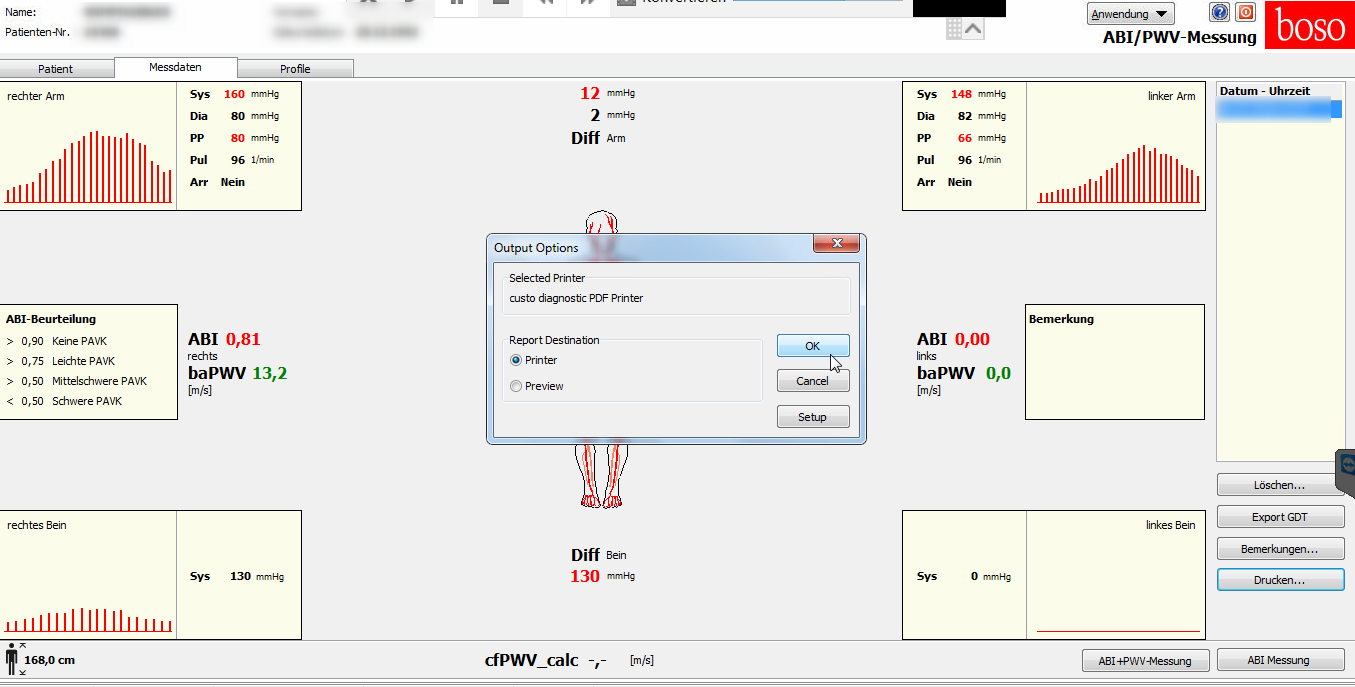Click left arm Dia value 82
Screen dimensions: 1355x687
(965, 116)
